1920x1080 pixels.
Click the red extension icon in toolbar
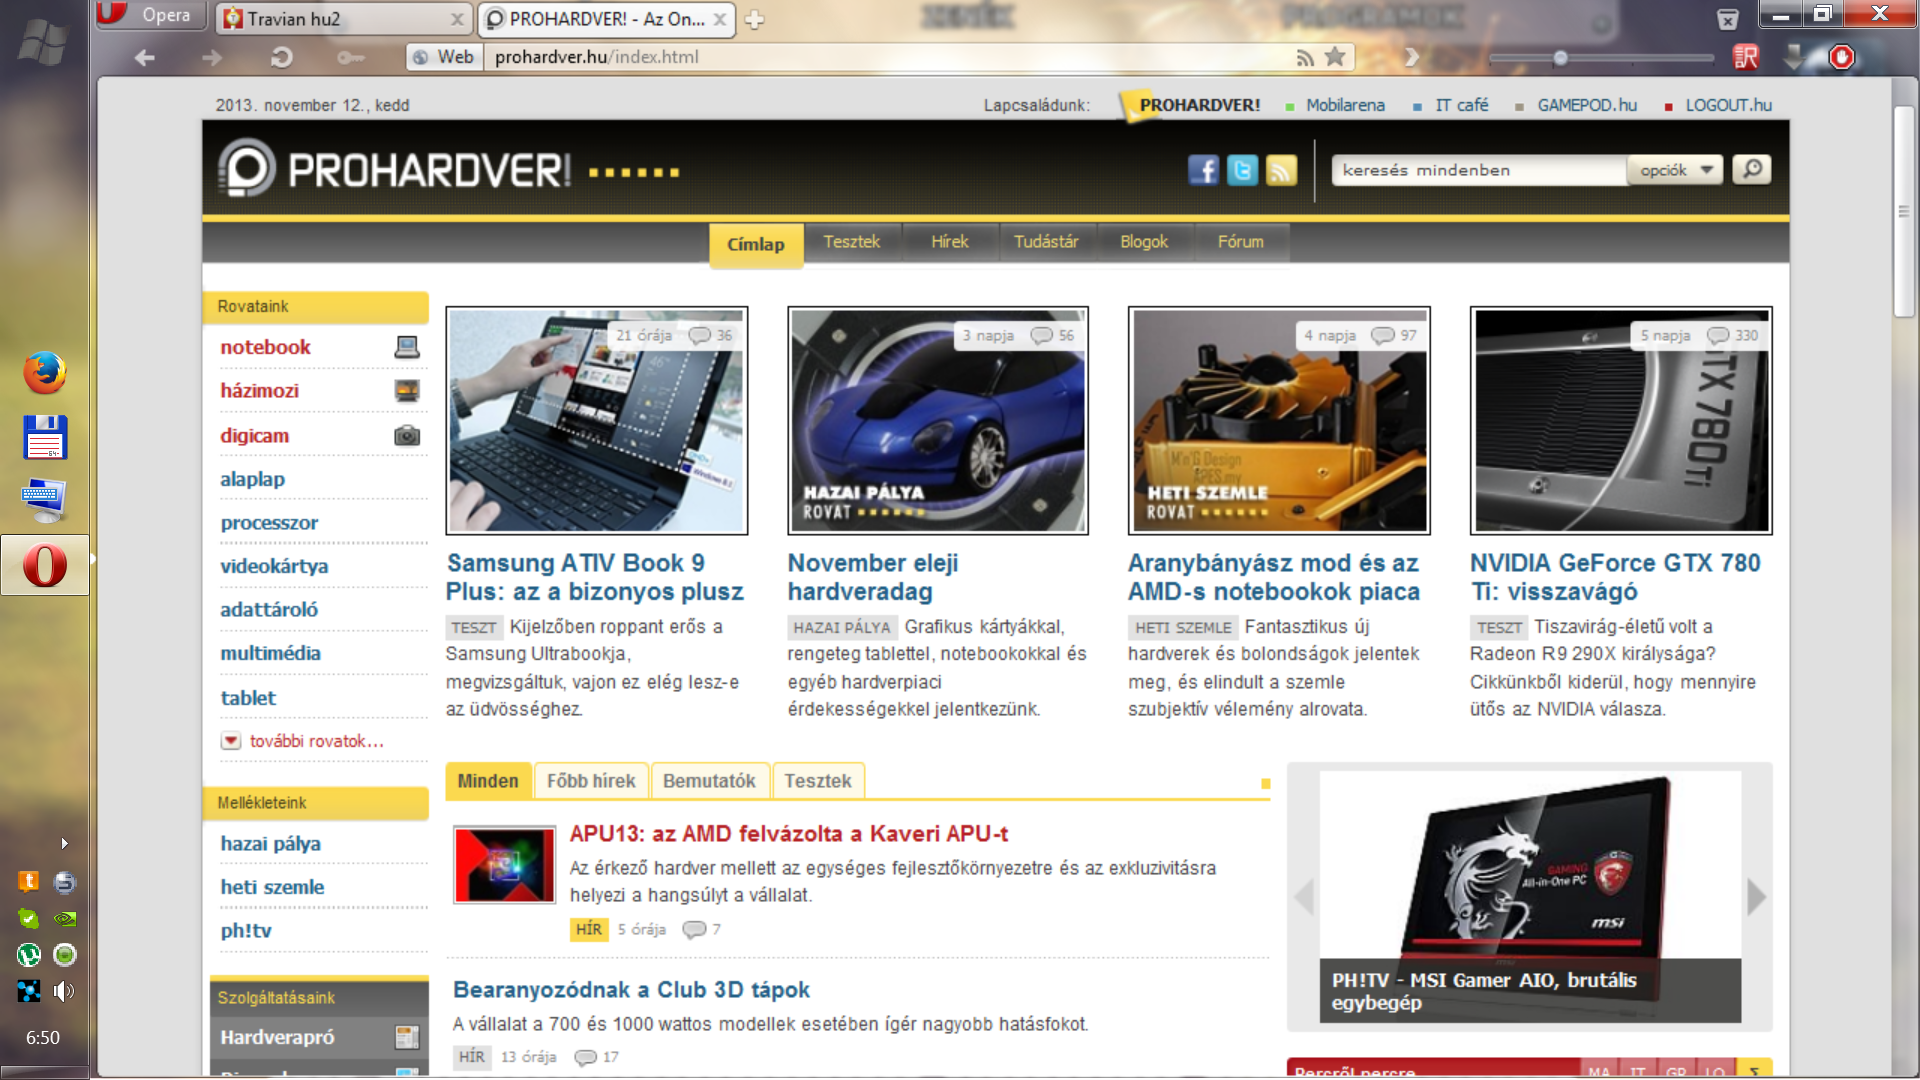1746,58
